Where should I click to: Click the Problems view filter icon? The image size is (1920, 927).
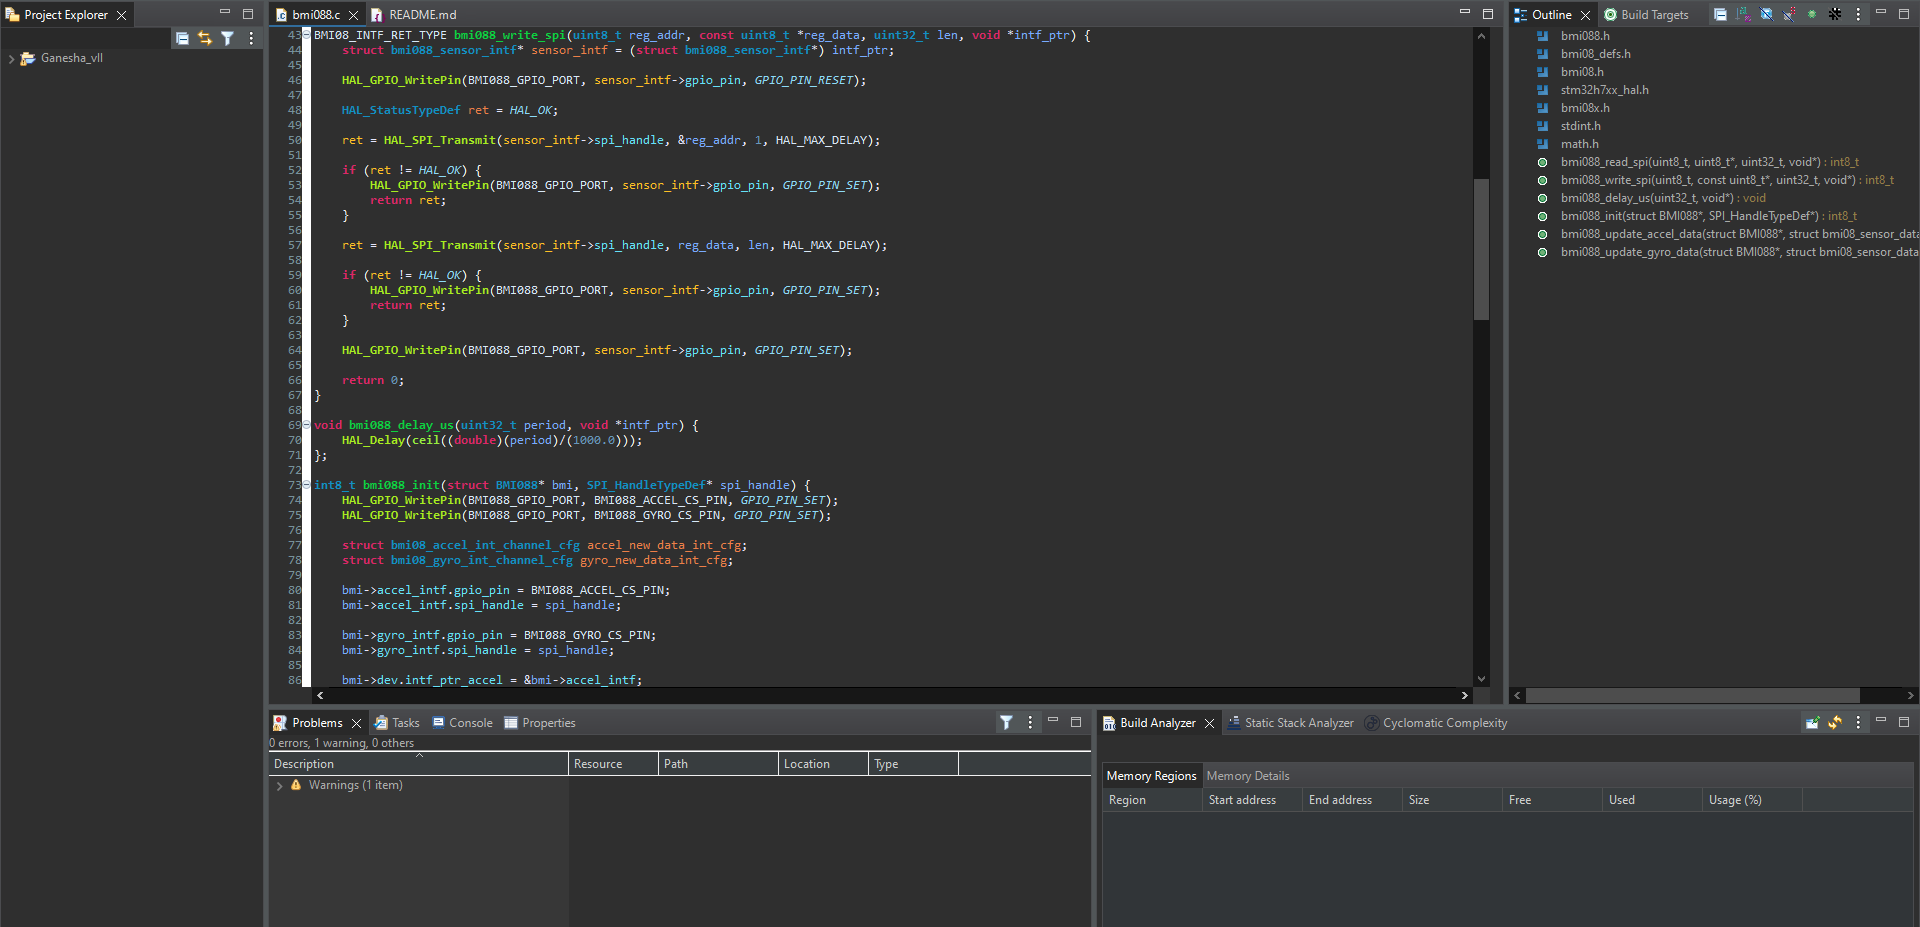coord(1006,722)
